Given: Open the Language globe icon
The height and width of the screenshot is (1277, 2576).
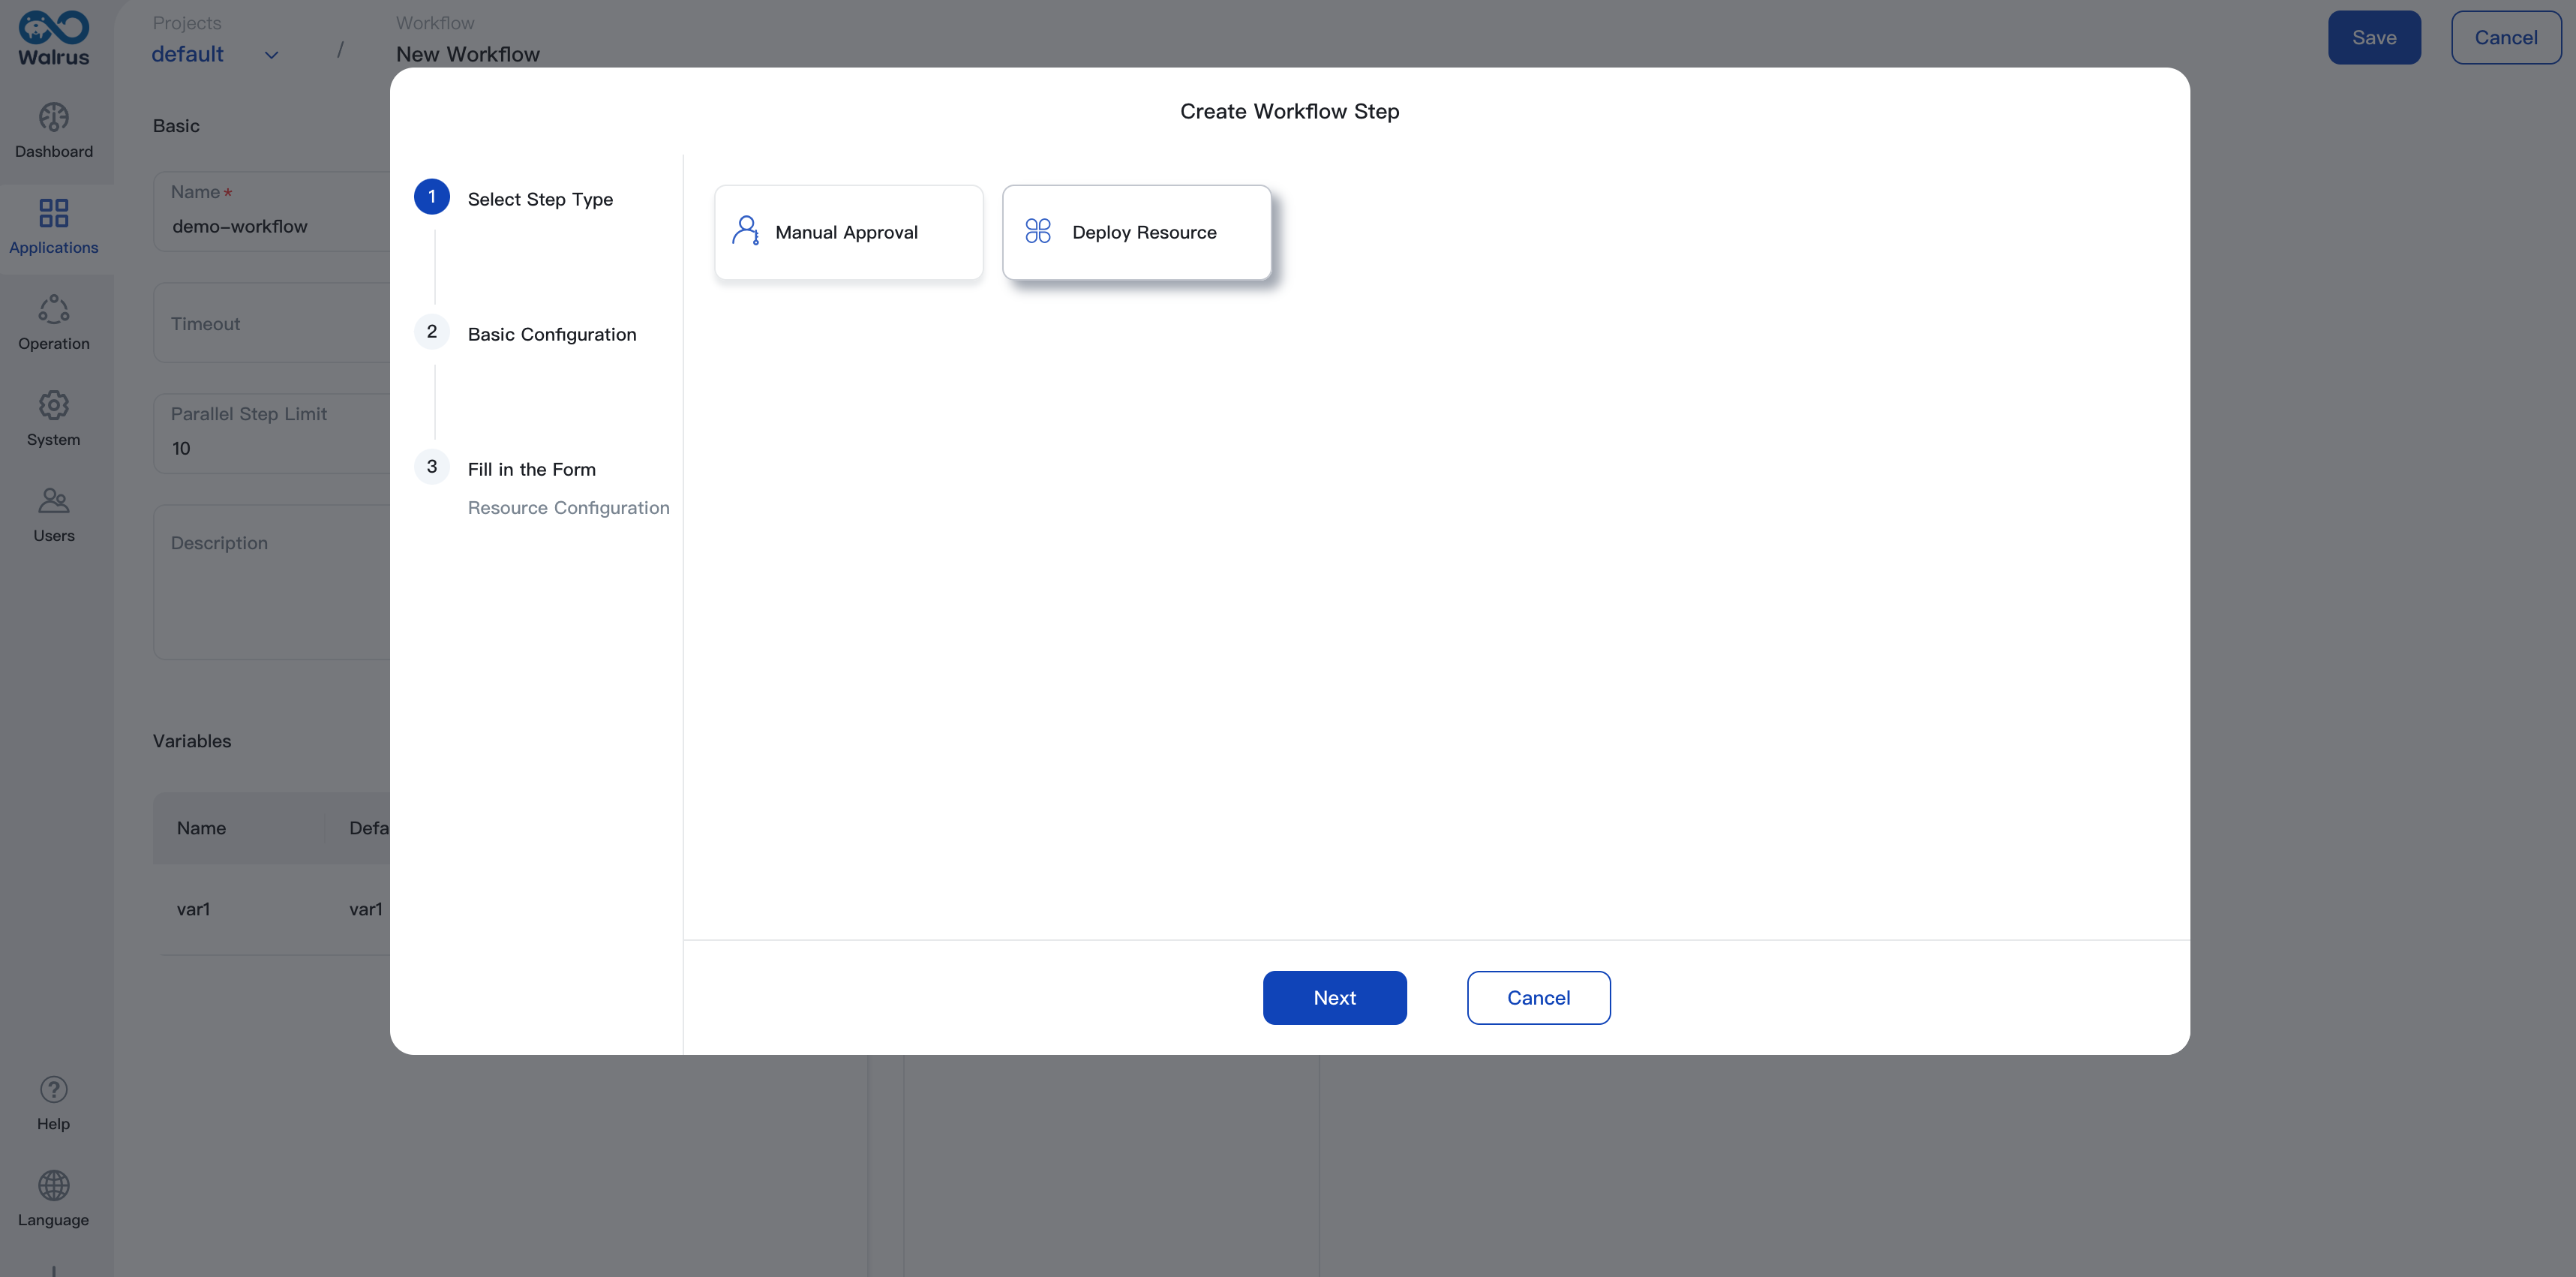Looking at the screenshot, I should pyautogui.click(x=54, y=1185).
